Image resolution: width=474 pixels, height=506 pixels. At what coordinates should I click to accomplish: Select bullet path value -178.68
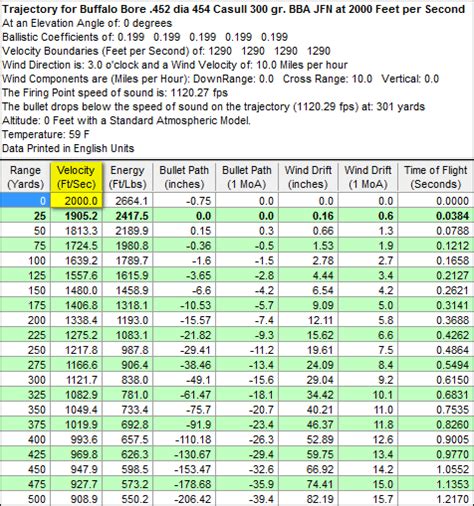pos(184,484)
